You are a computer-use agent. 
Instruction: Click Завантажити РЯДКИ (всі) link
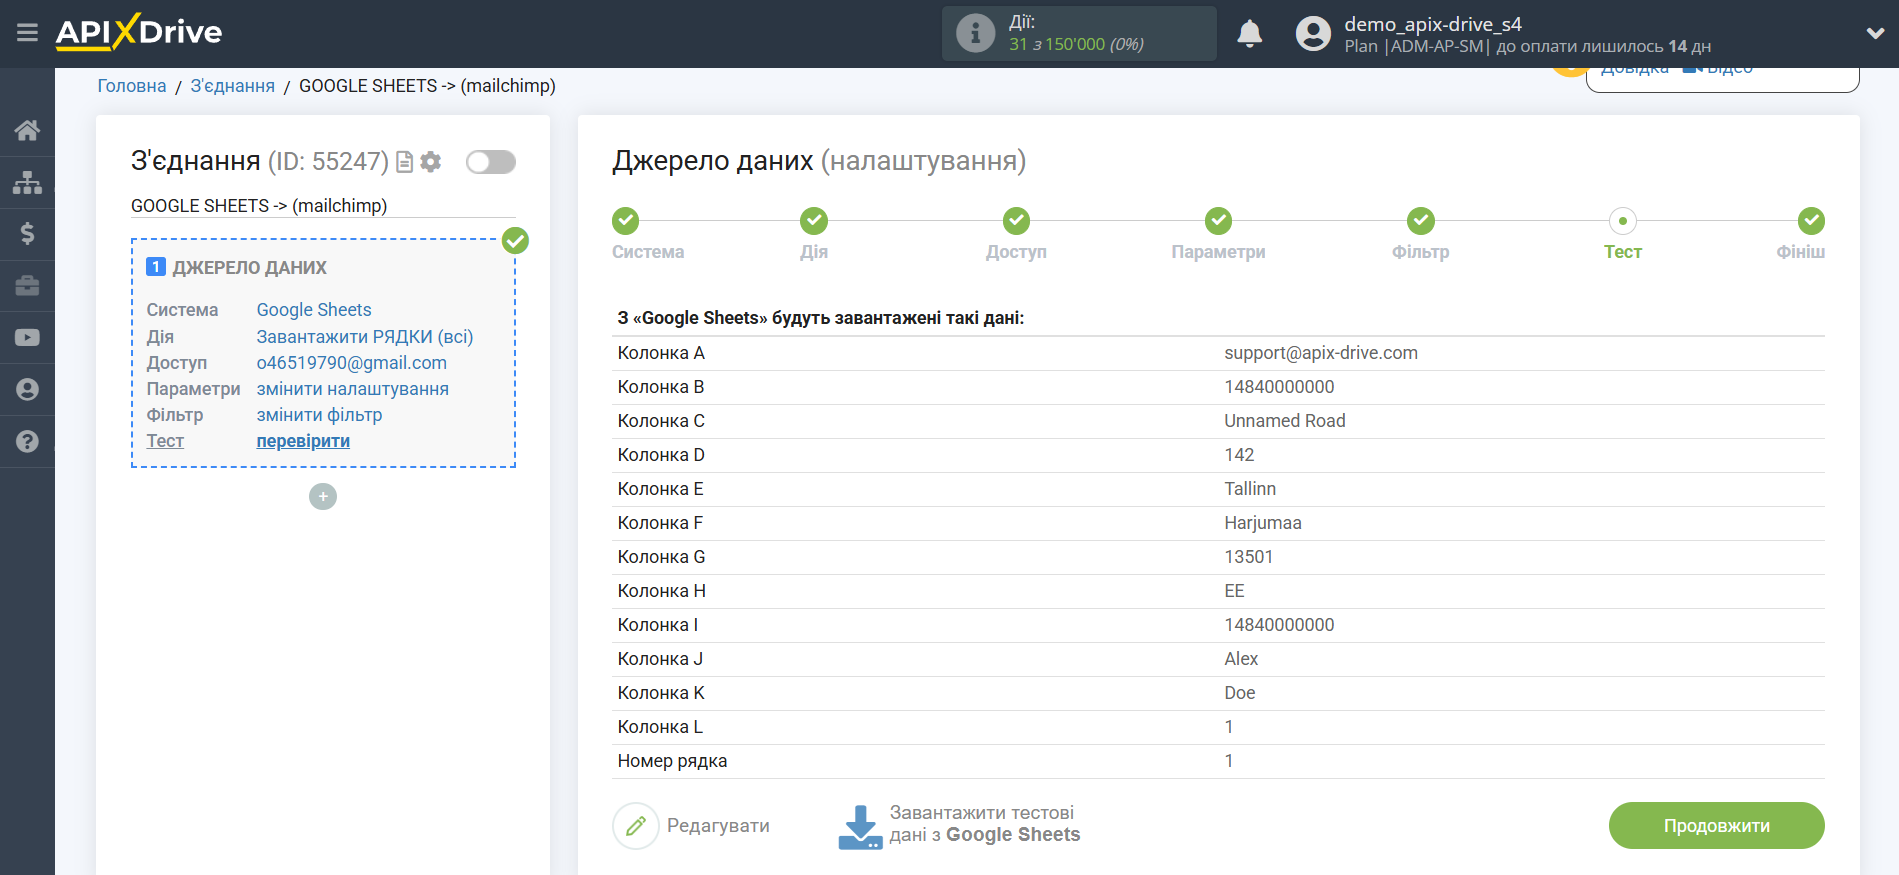click(365, 337)
